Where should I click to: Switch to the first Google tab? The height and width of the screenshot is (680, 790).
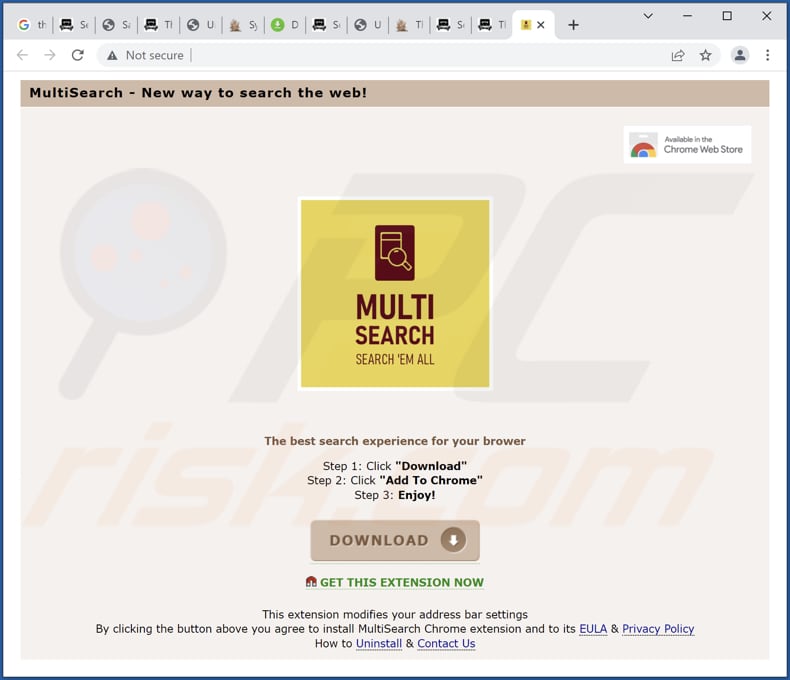point(32,25)
